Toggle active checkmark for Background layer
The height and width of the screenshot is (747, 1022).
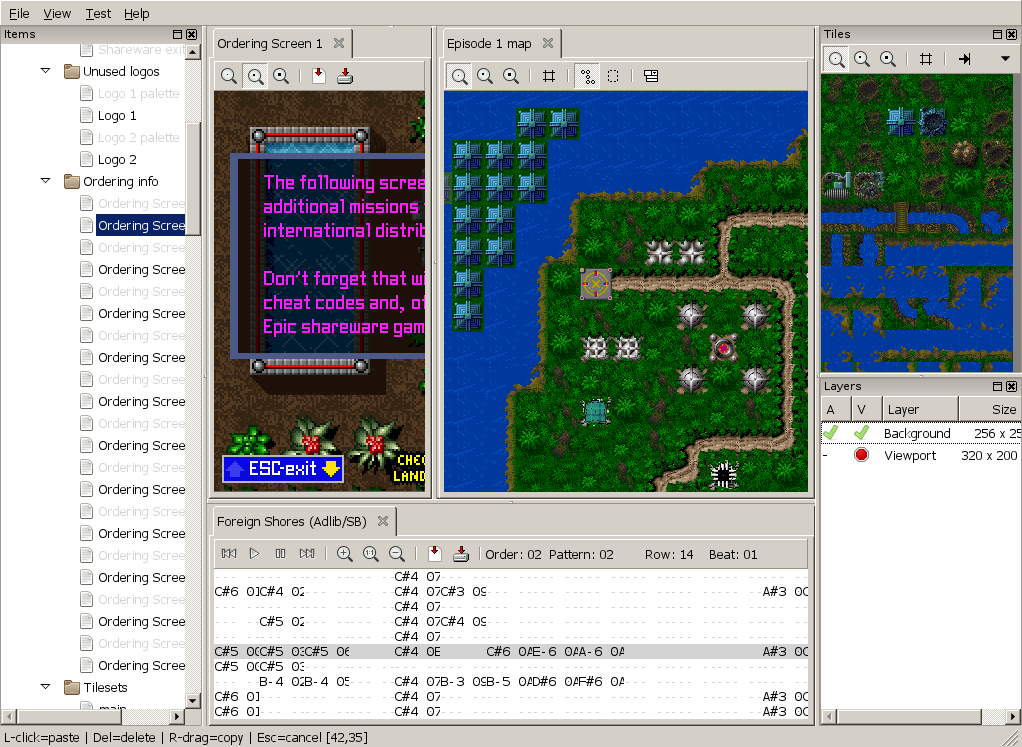[x=830, y=433]
